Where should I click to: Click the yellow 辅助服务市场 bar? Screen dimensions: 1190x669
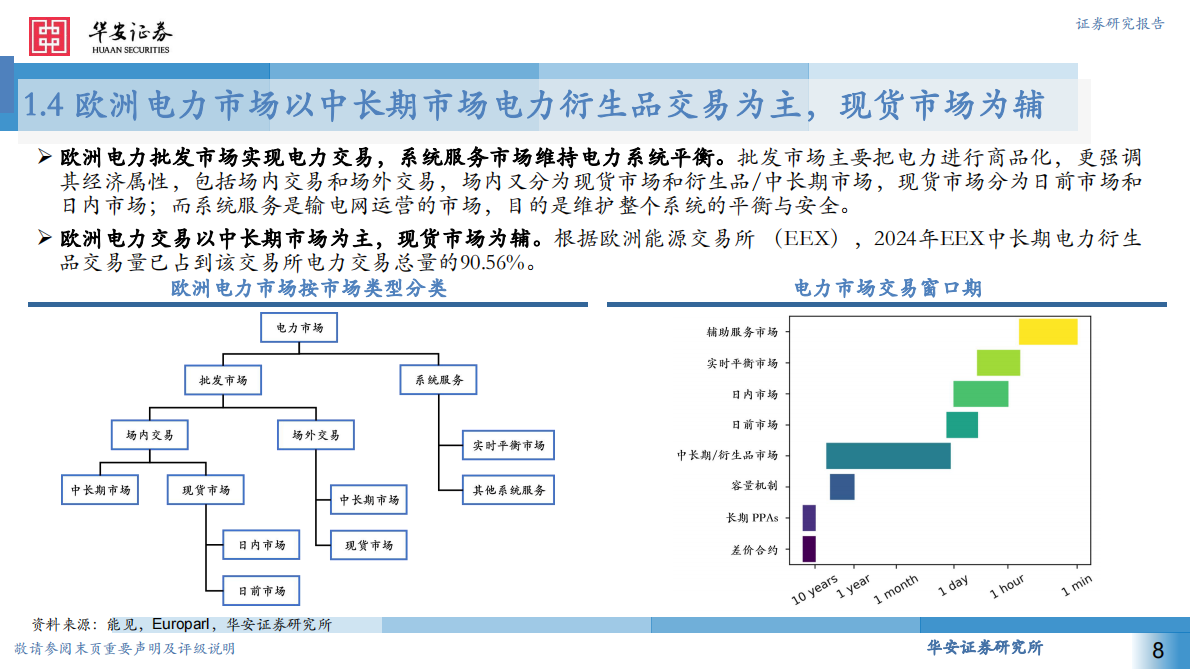pos(1048,331)
